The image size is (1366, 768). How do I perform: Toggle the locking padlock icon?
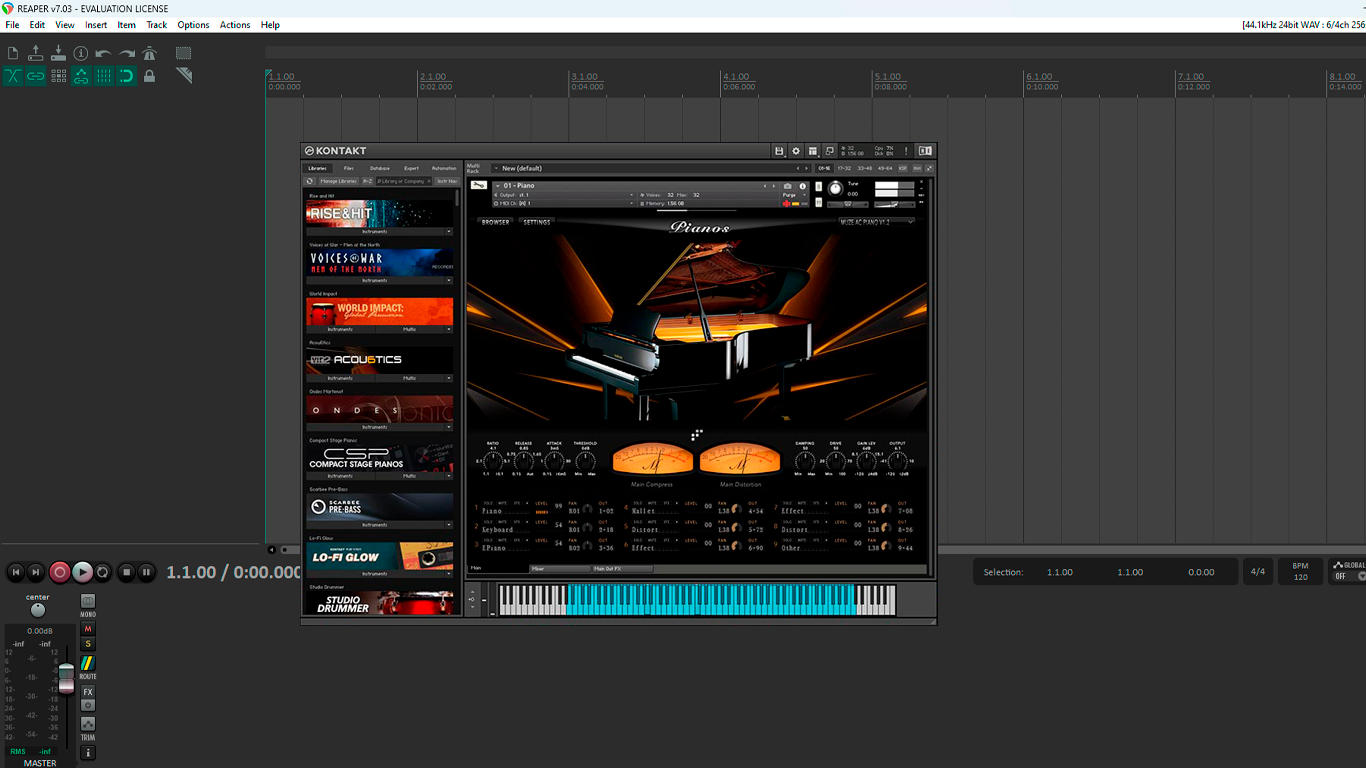coord(150,76)
